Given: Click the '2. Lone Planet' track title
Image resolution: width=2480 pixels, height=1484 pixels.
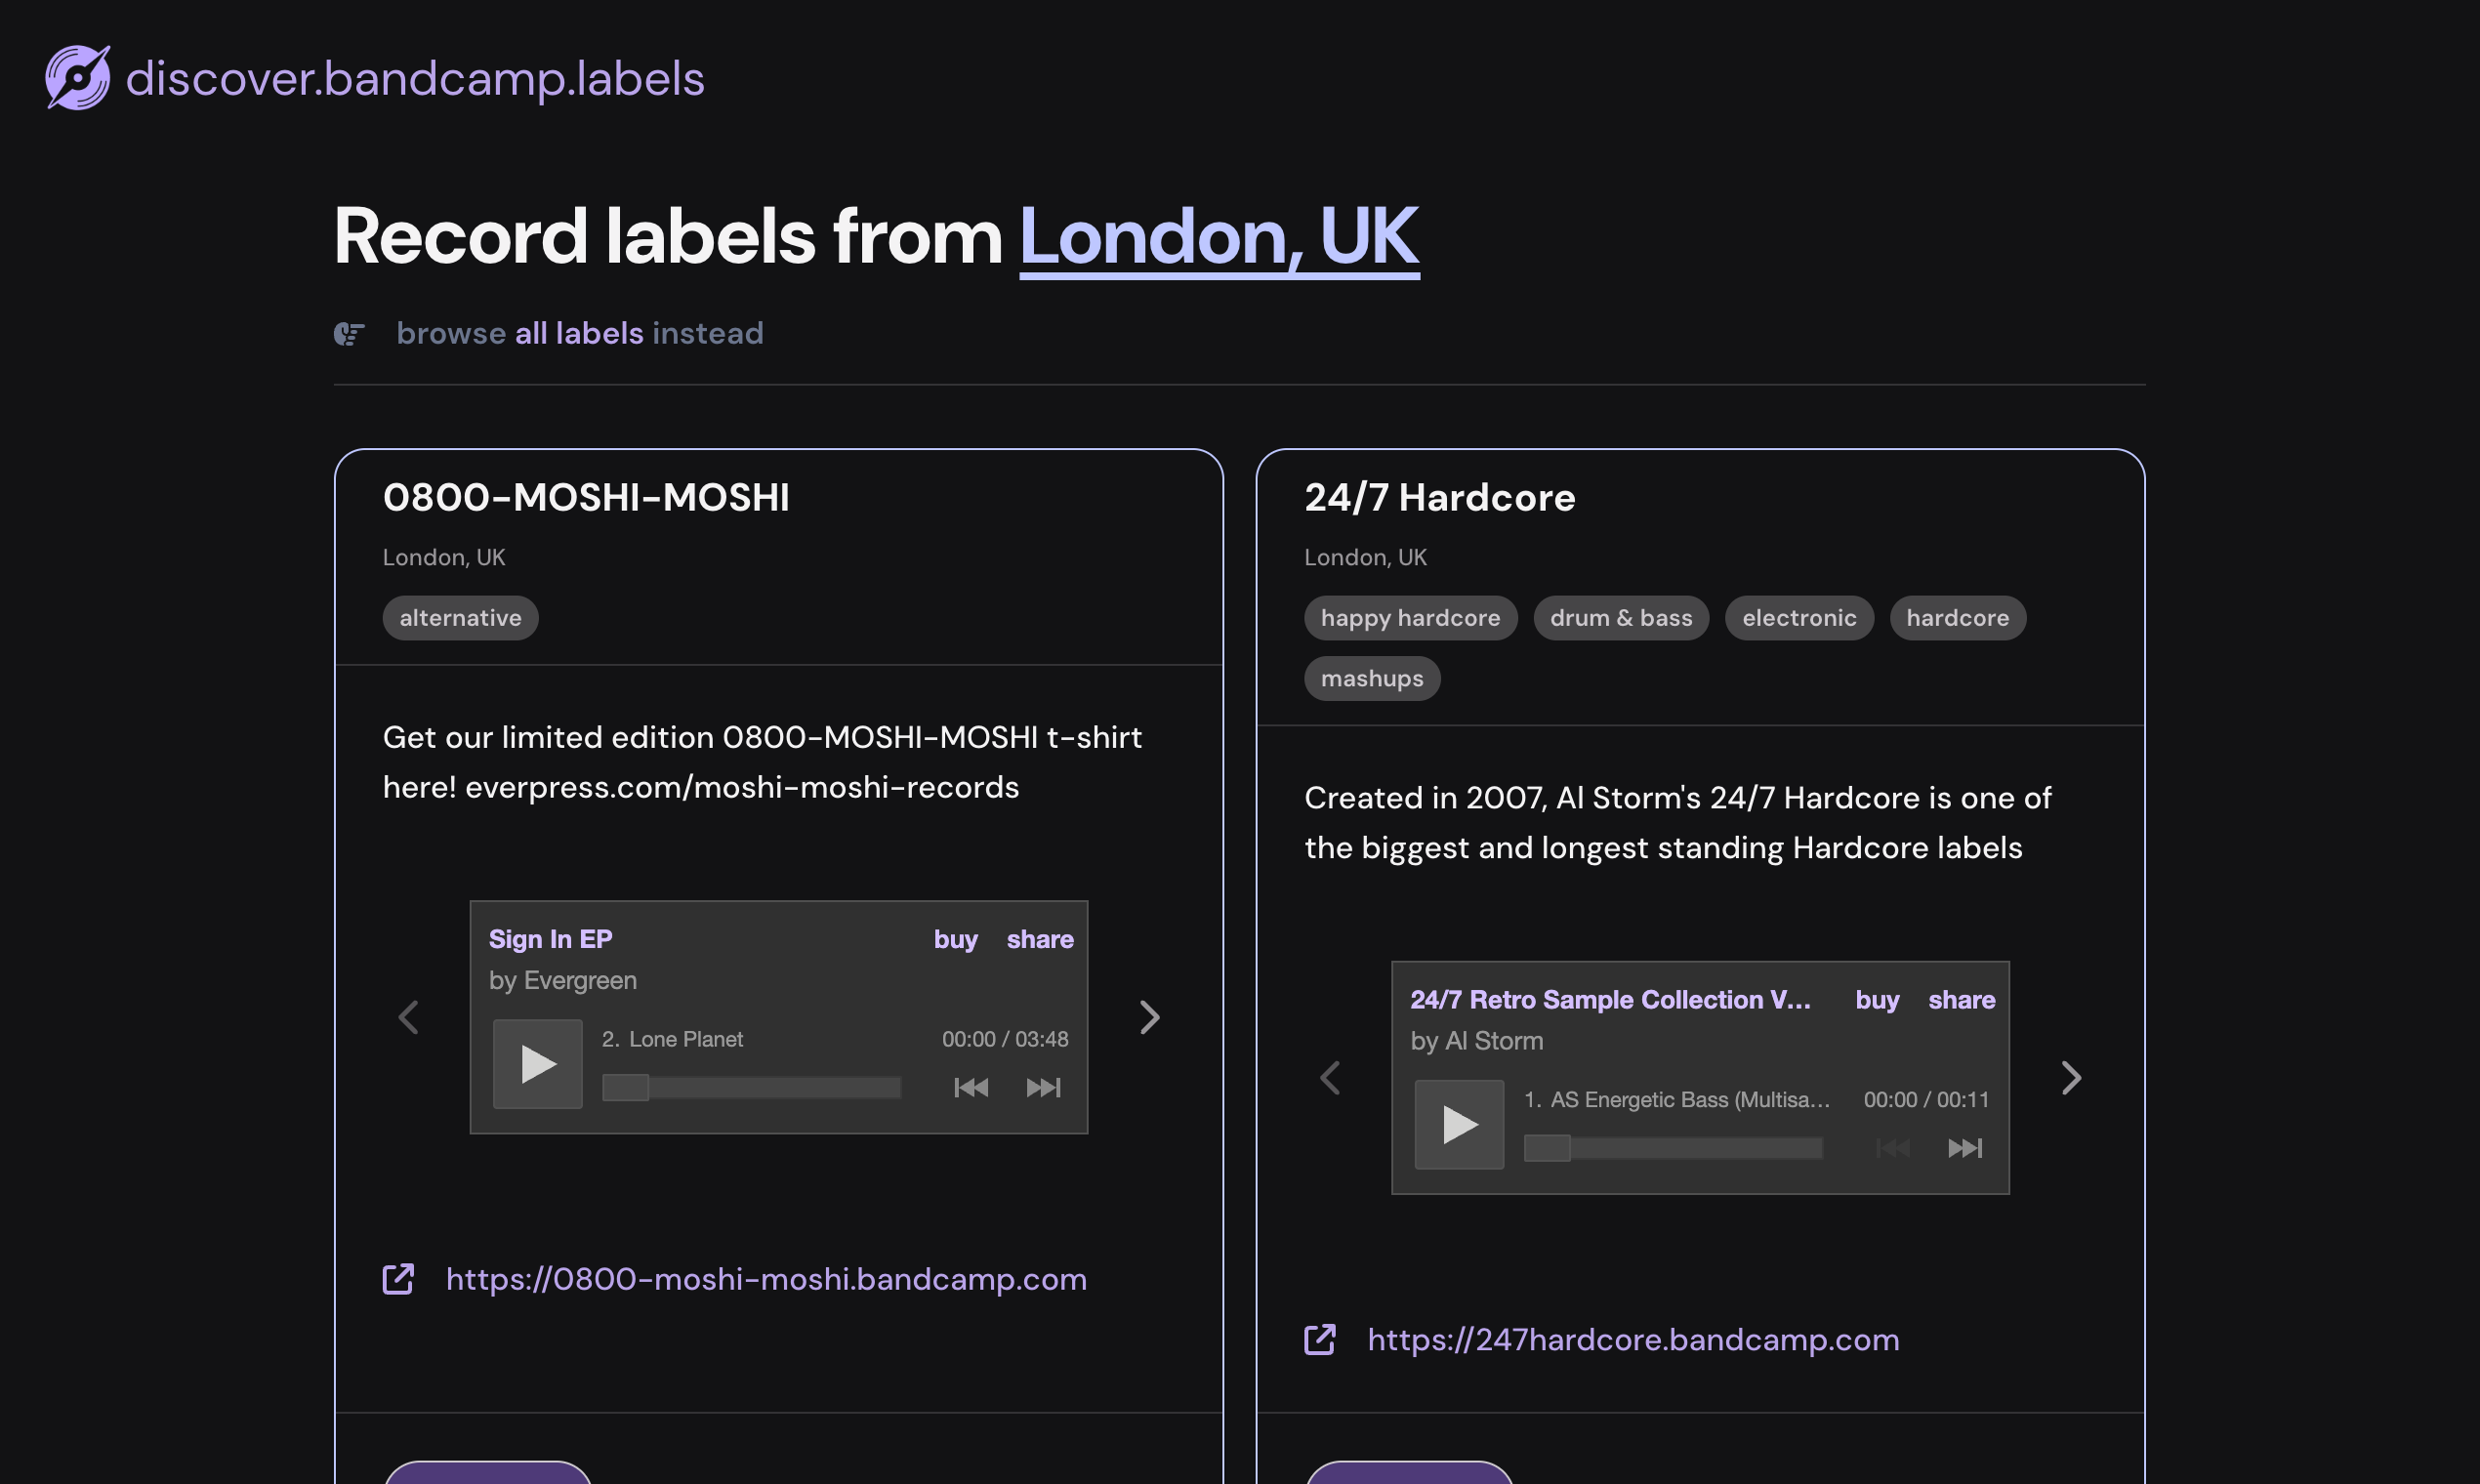Looking at the screenshot, I should (x=672, y=1039).
